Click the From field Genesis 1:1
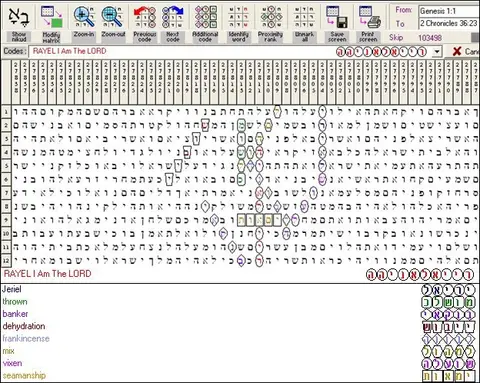This screenshot has height=383, width=480. (x=449, y=11)
